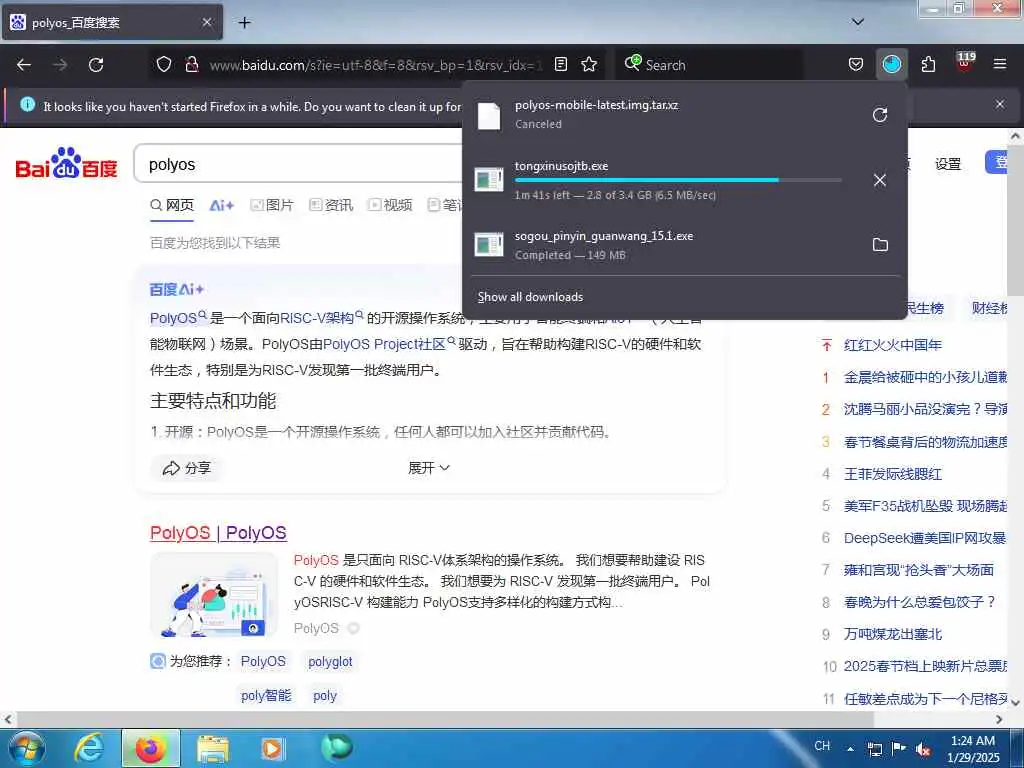Open the Firefox application menu
This screenshot has width=1024, height=768.
999,64
